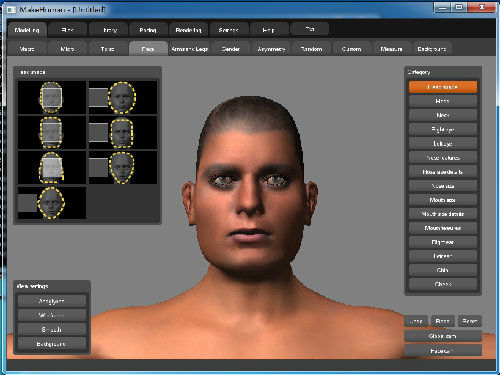Select the Macro modelling sub-tab

click(27, 49)
